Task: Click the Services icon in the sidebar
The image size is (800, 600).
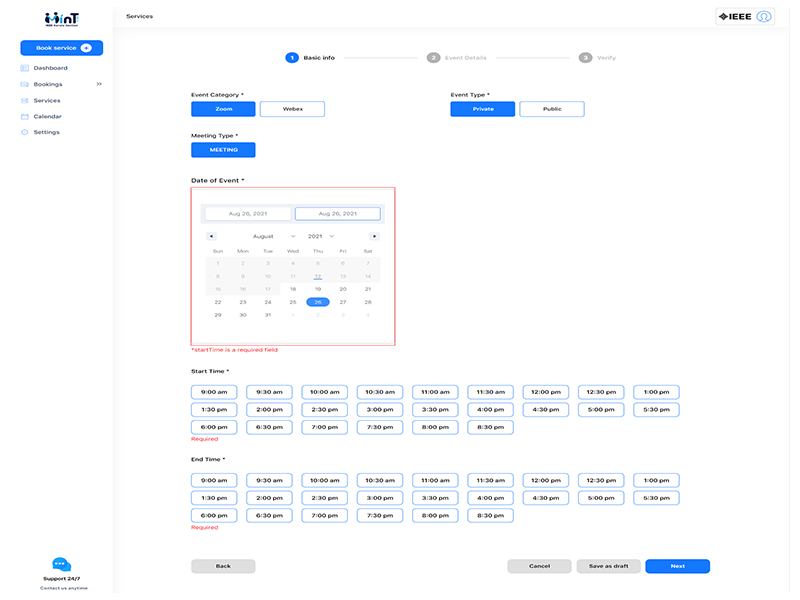Action: pos(24,100)
